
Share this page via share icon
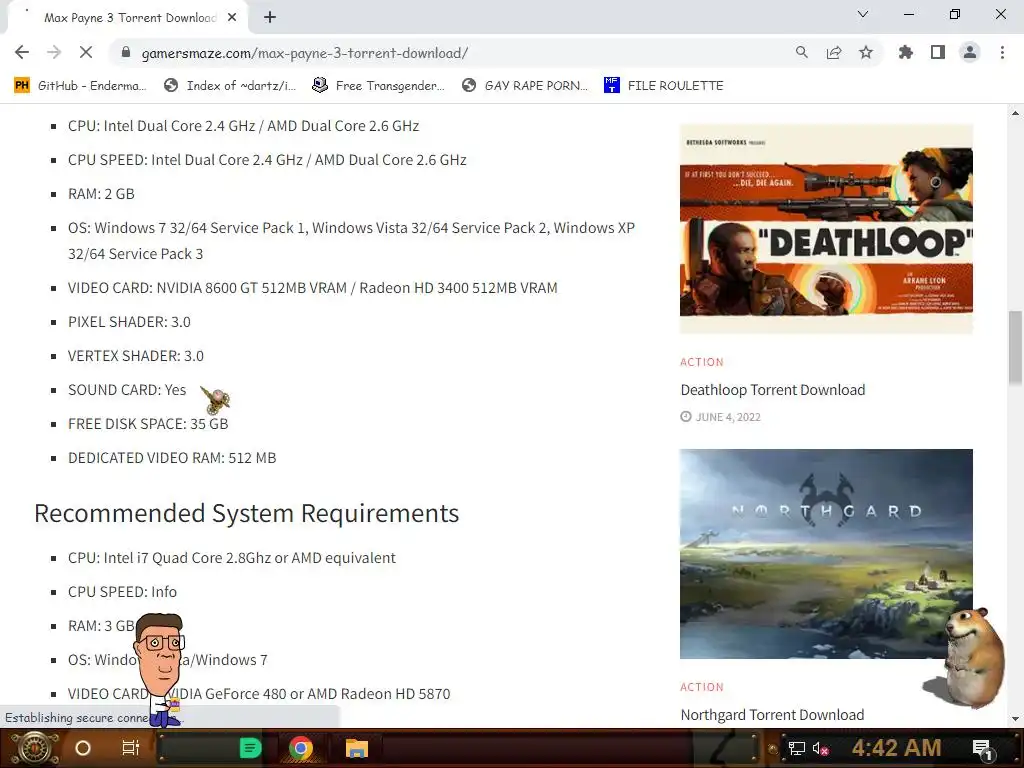click(x=834, y=53)
